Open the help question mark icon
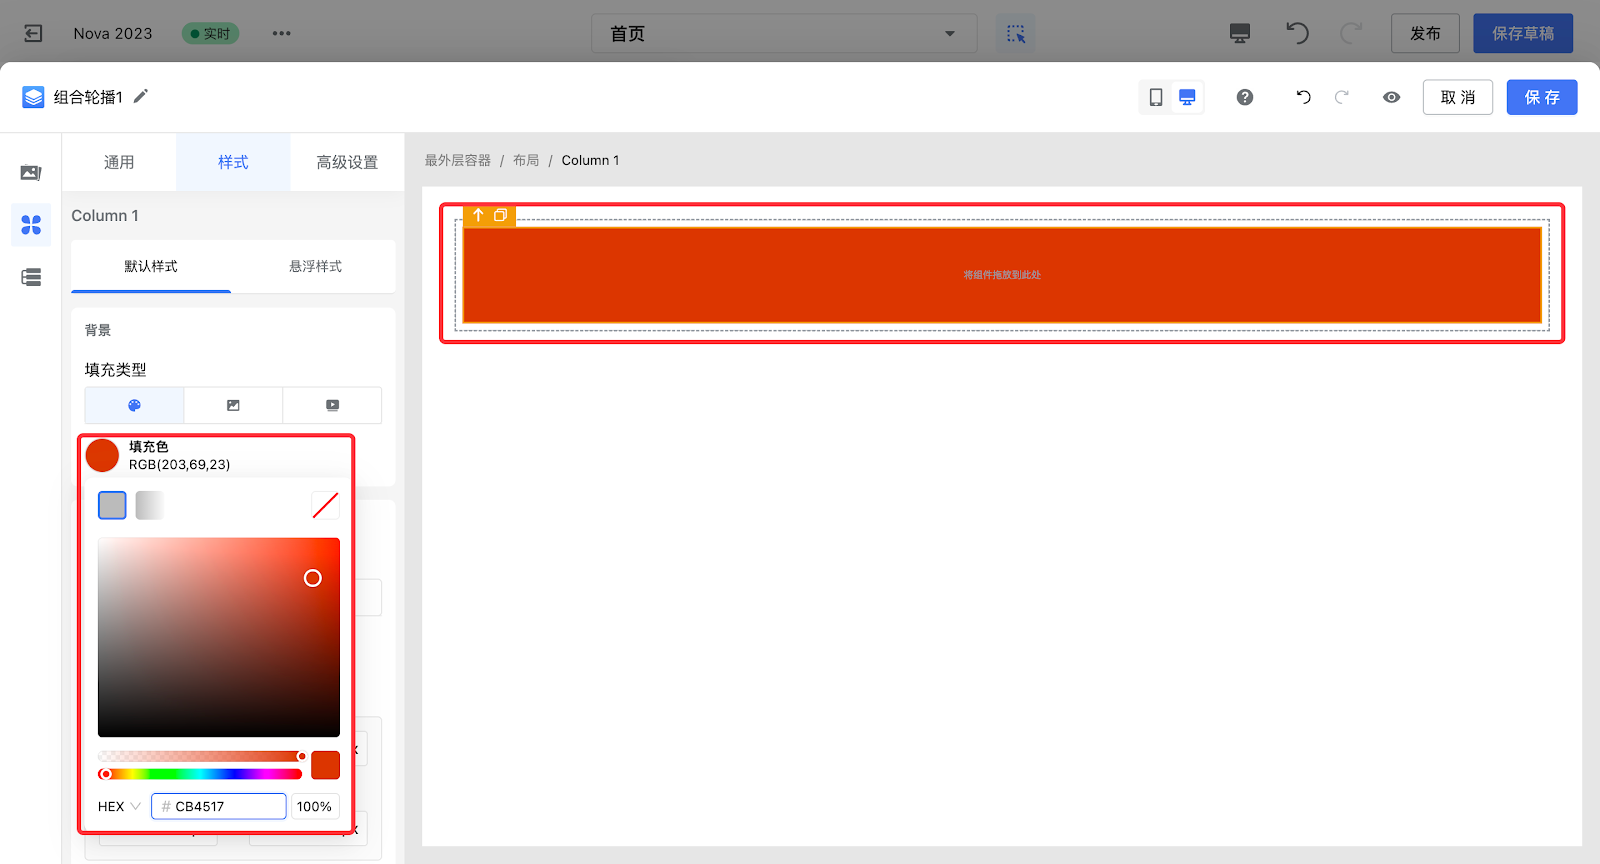 pos(1244,97)
